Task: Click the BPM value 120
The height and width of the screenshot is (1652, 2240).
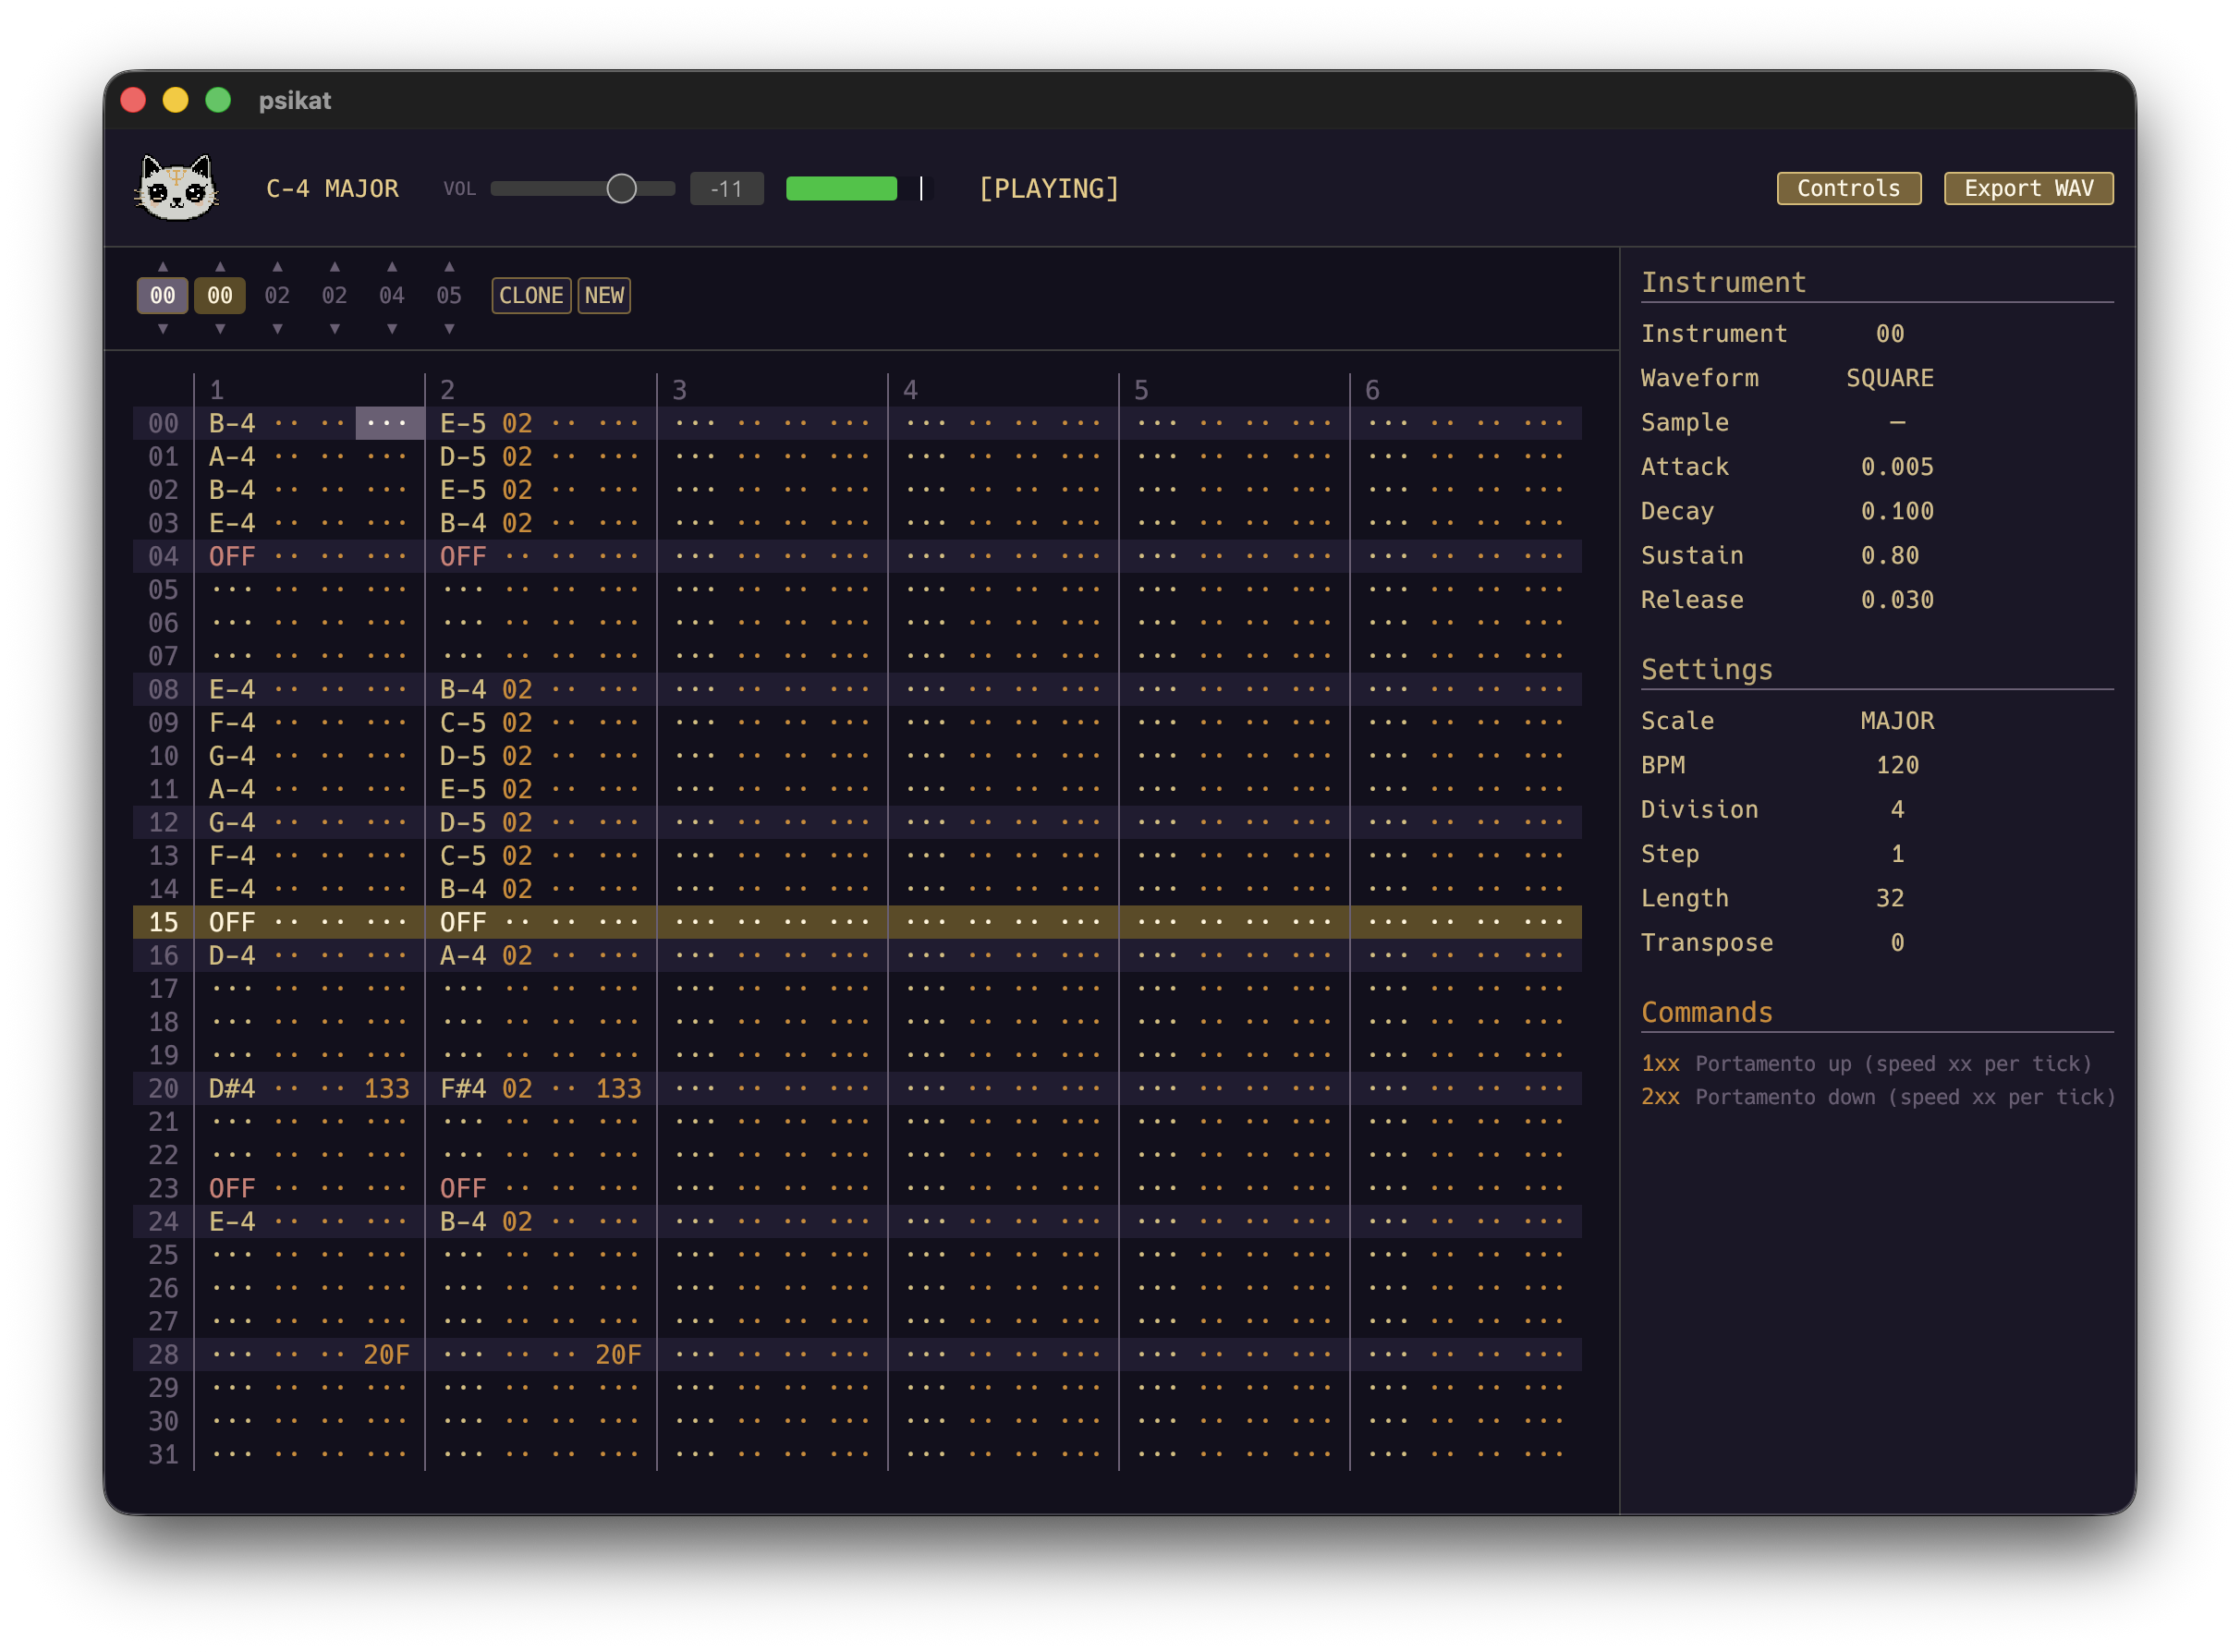Action: coord(1896,765)
